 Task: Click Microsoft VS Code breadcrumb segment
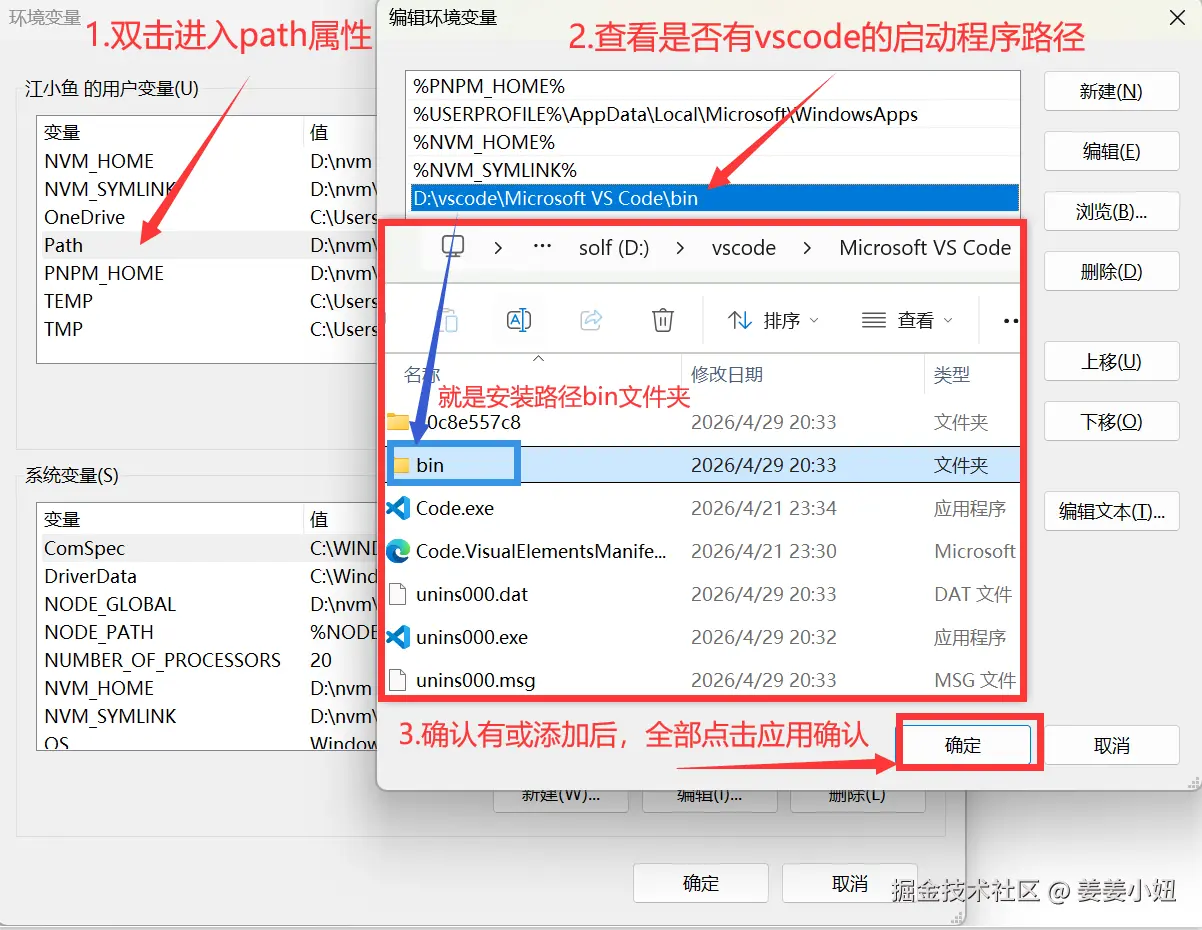(925, 248)
